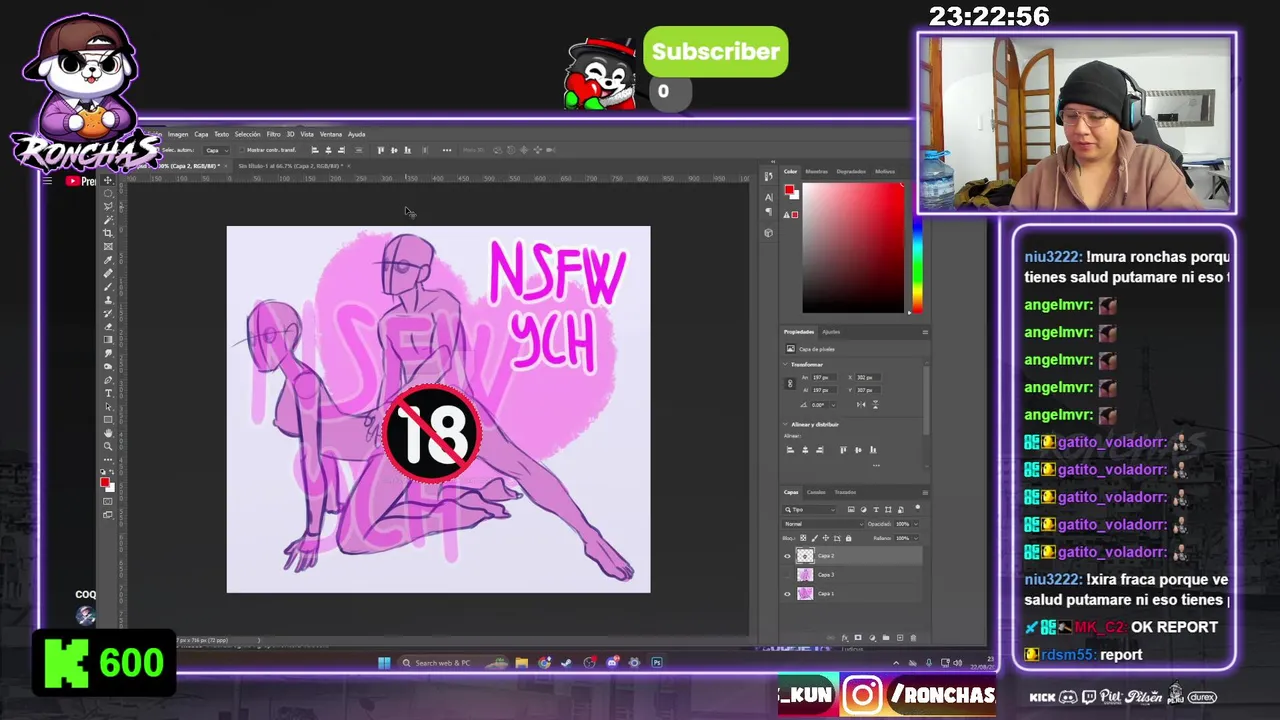Select the Brush tool

click(108, 286)
